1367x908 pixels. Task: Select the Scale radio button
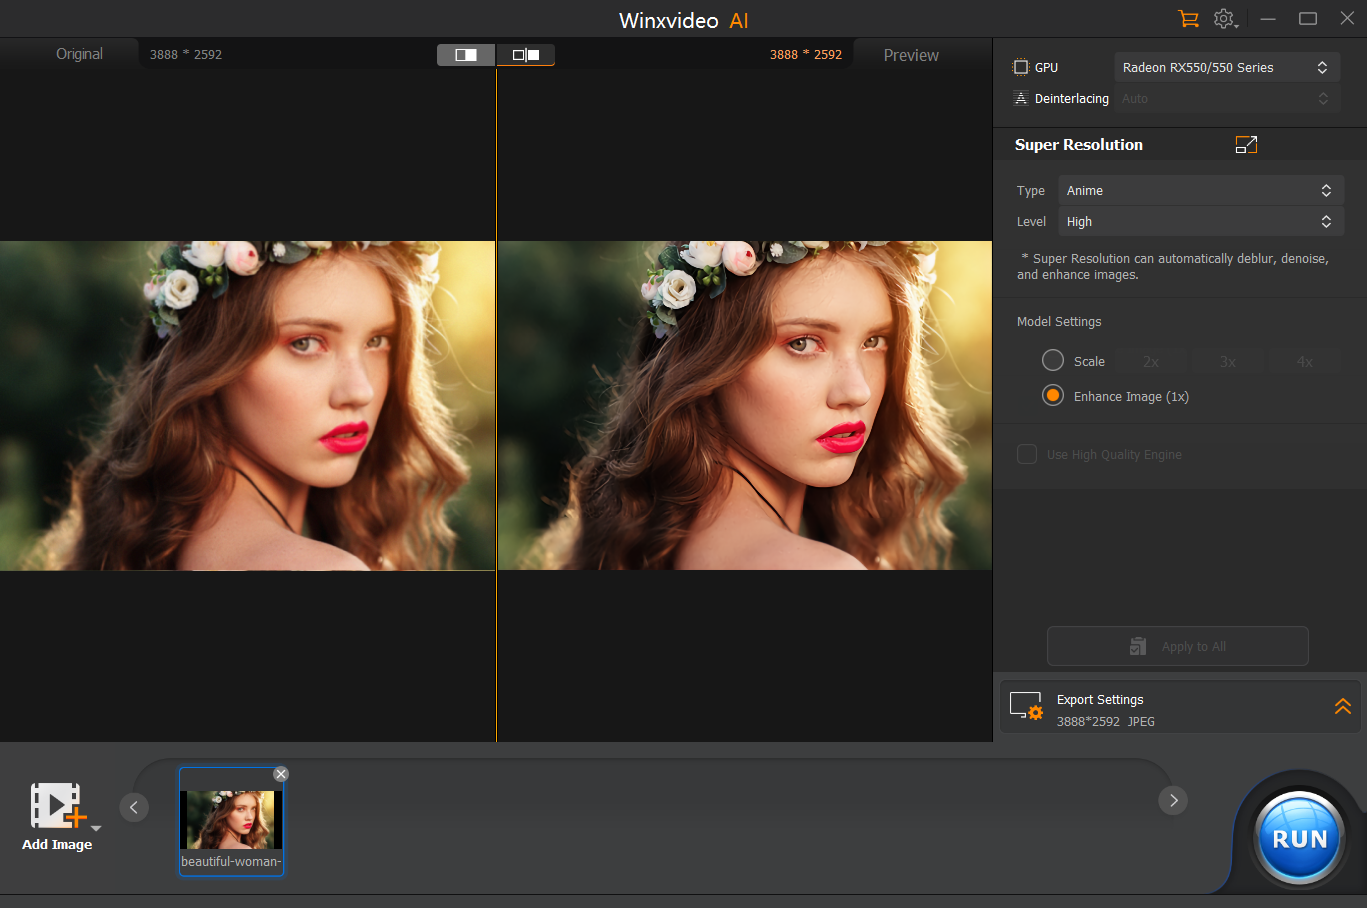tap(1052, 360)
